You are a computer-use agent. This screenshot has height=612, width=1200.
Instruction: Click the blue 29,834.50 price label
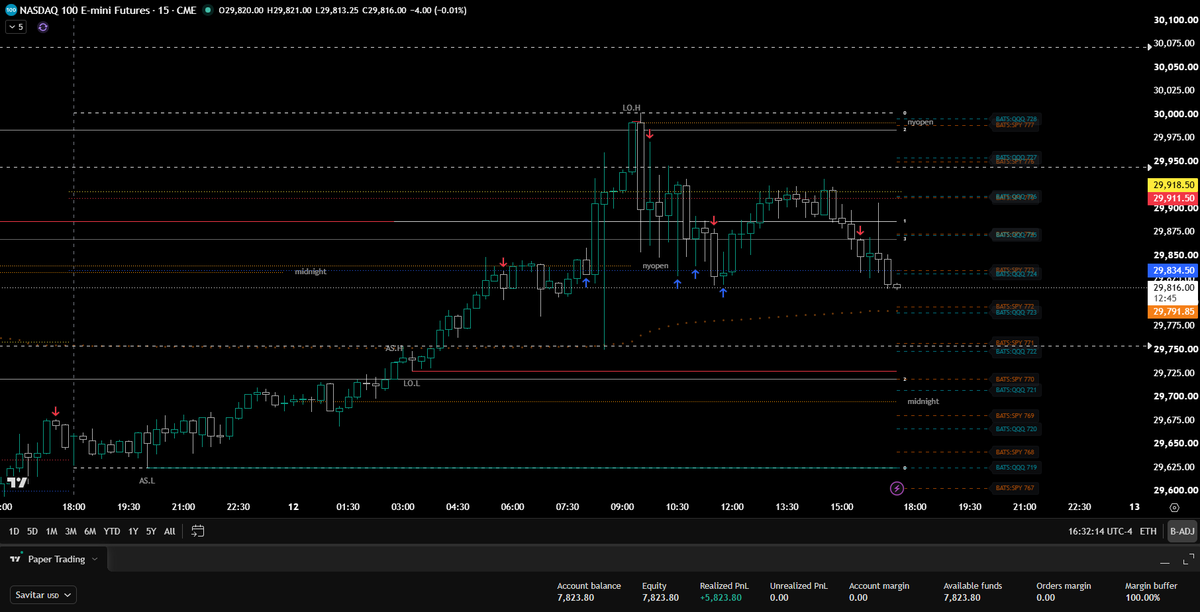[1172, 270]
